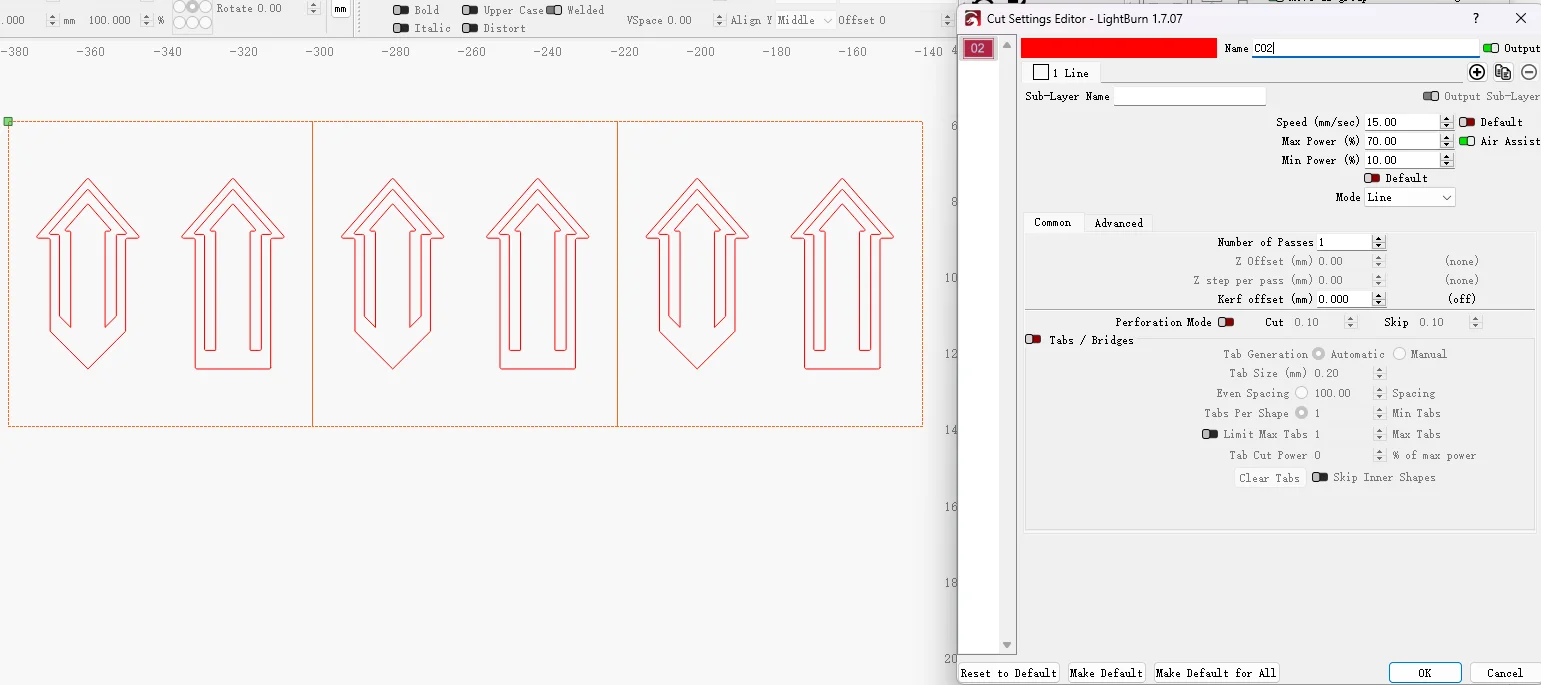The image size is (1541, 685).
Task: Click the Number of Passes field
Action: coord(1344,242)
